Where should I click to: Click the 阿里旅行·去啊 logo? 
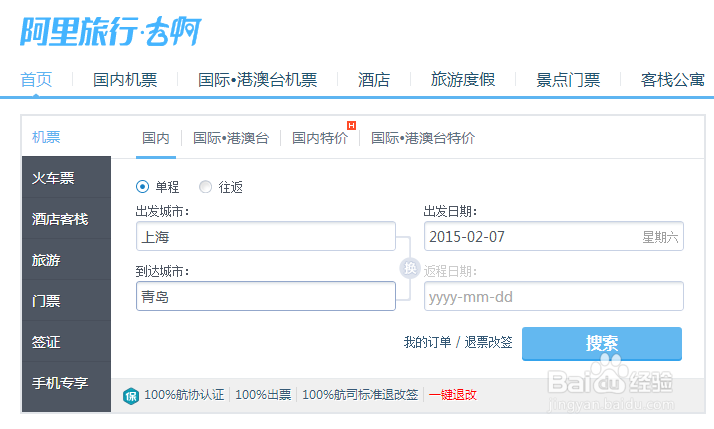click(111, 31)
